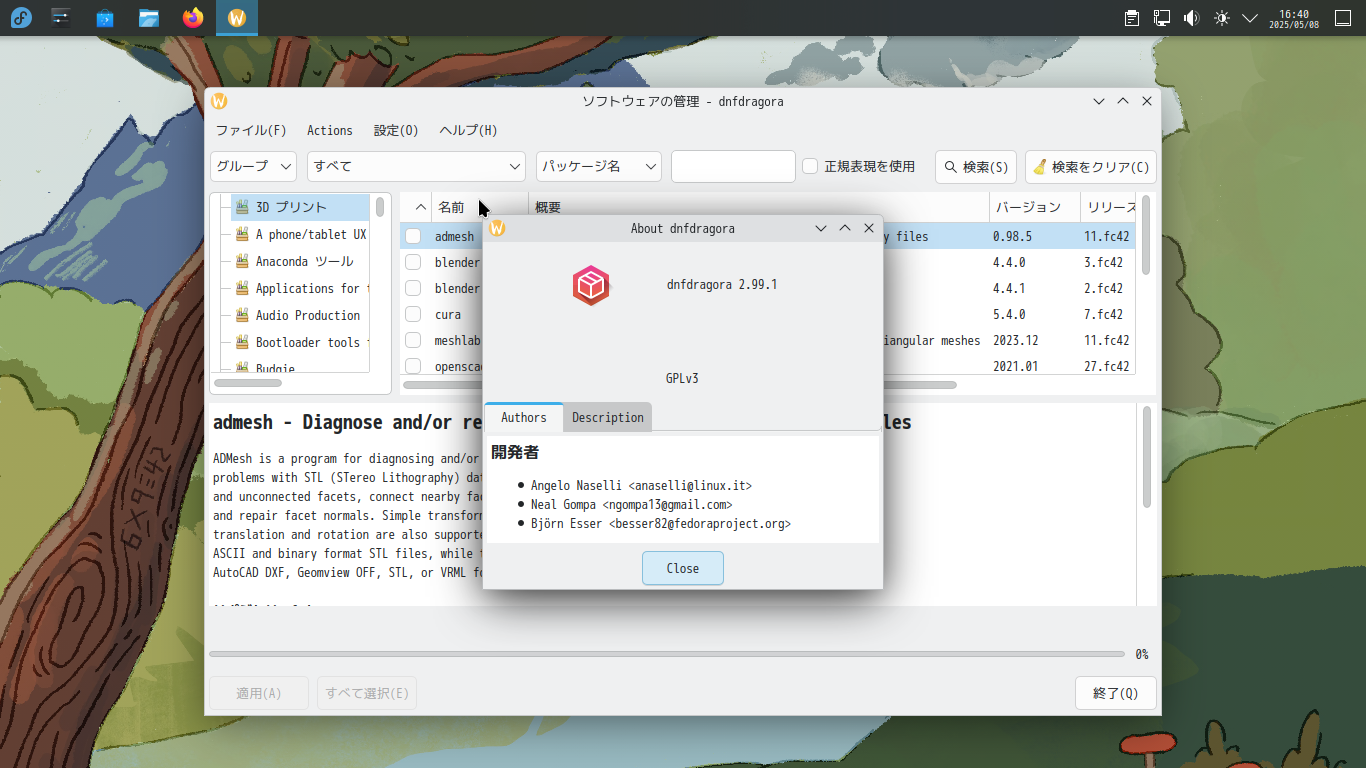Sort packages by the バージョン column header
This screenshot has height=768, width=1366.
coord(1035,207)
